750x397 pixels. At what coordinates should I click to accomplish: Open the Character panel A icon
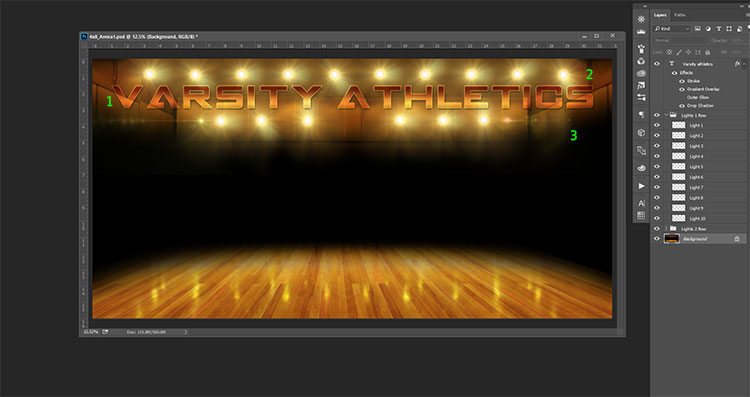[x=641, y=204]
